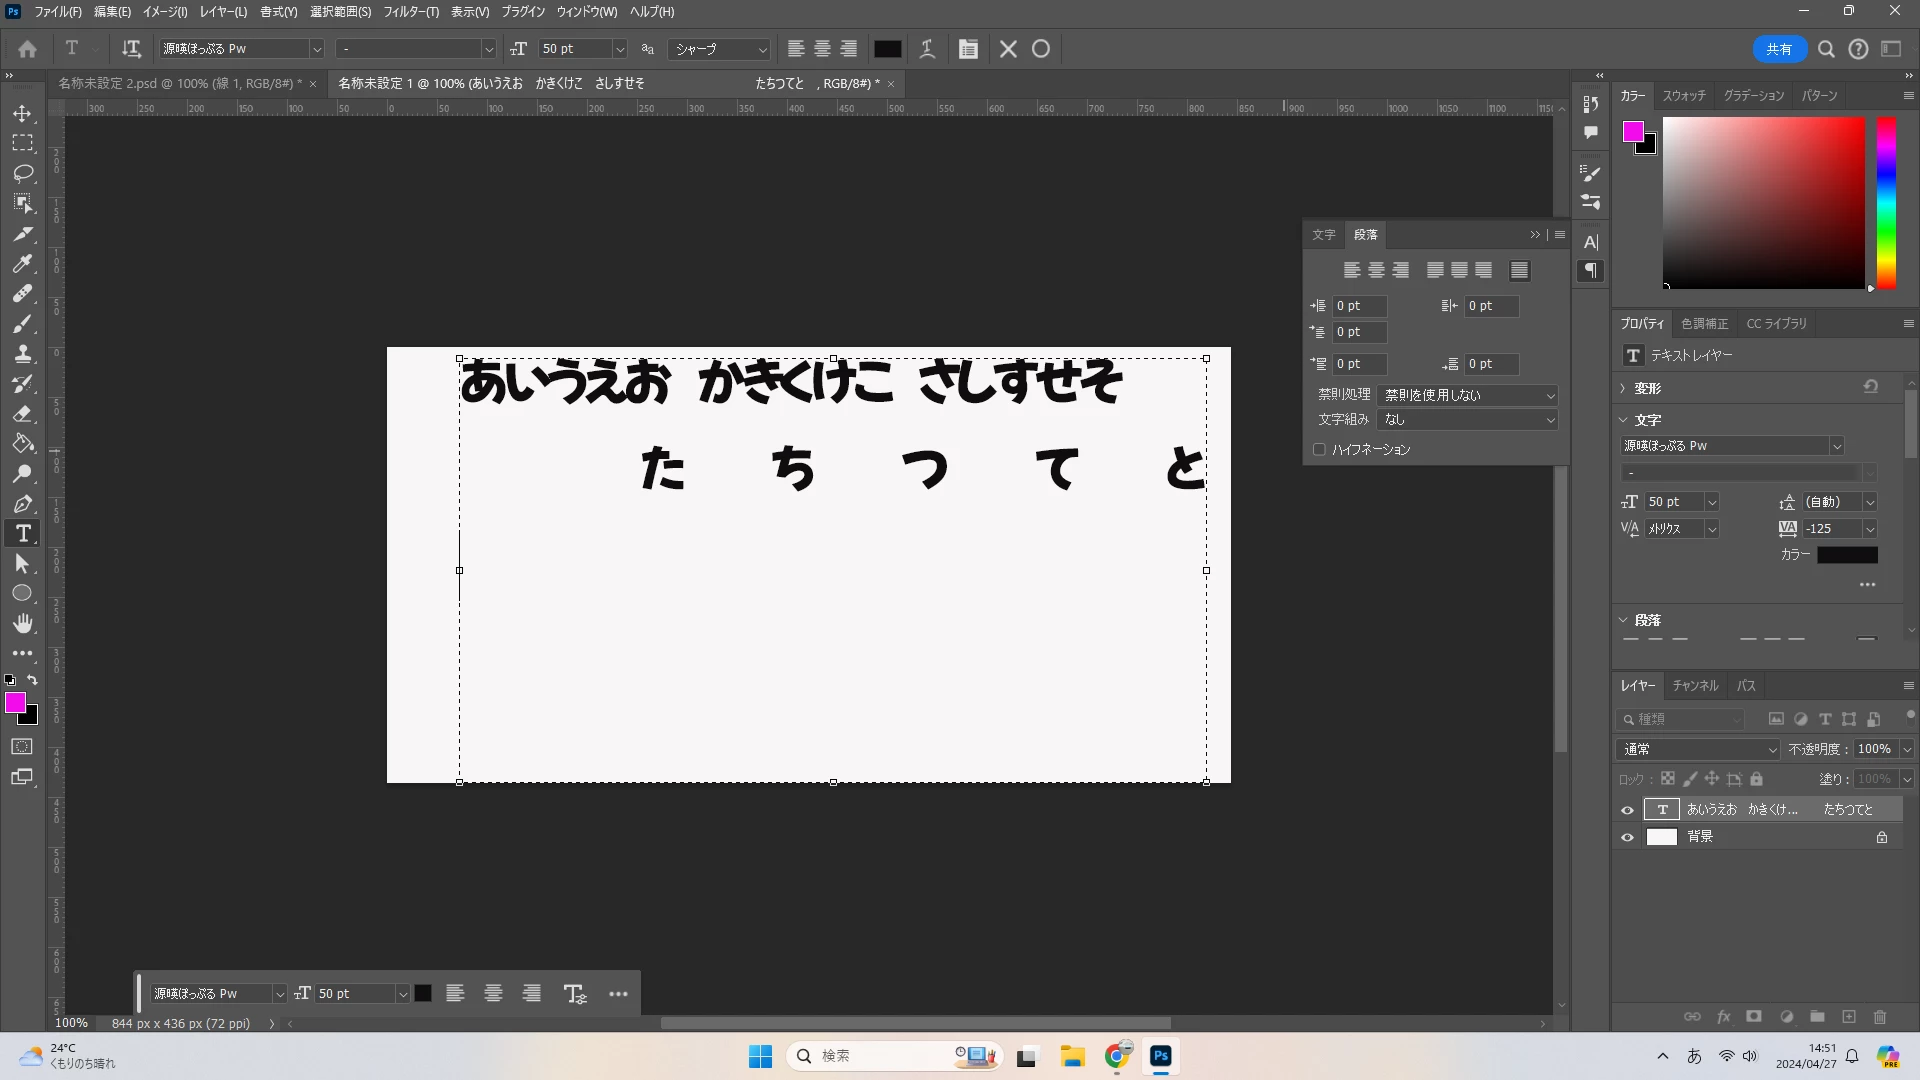Select the Lasso tool
1920x1080 pixels.
click(x=23, y=173)
